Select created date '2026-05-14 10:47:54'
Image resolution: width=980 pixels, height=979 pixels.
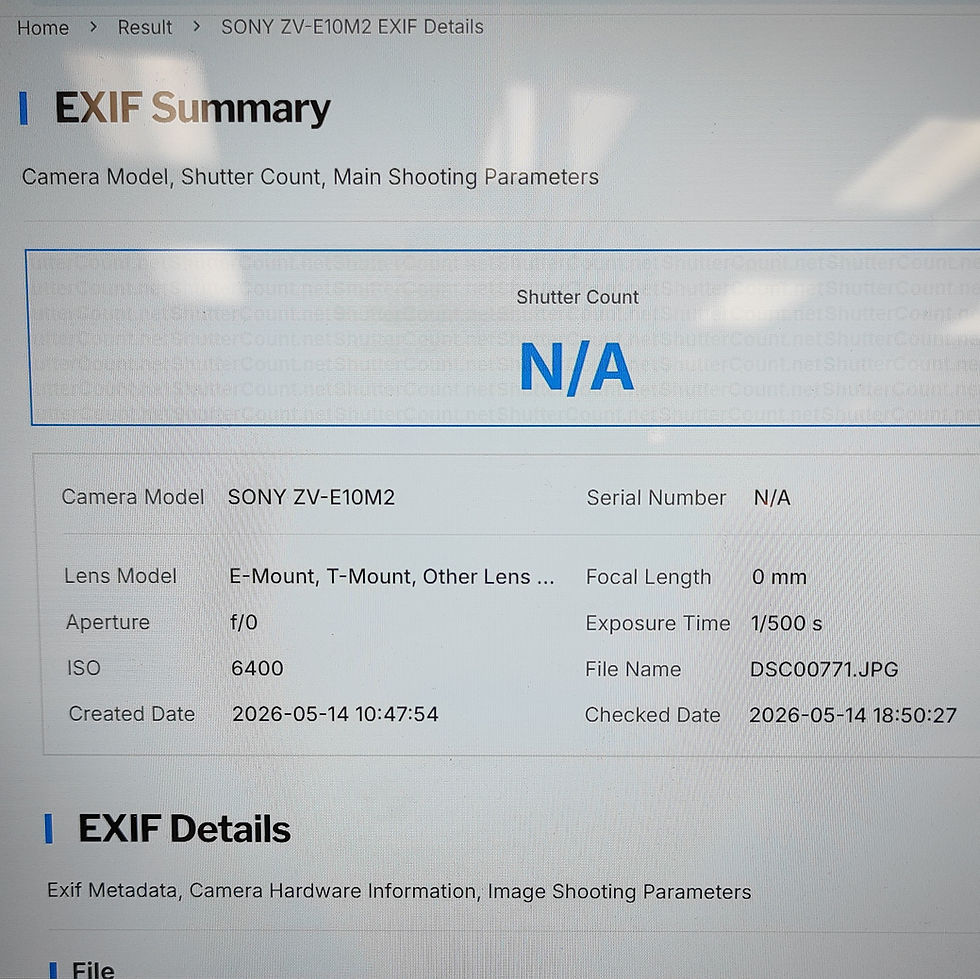click(335, 714)
